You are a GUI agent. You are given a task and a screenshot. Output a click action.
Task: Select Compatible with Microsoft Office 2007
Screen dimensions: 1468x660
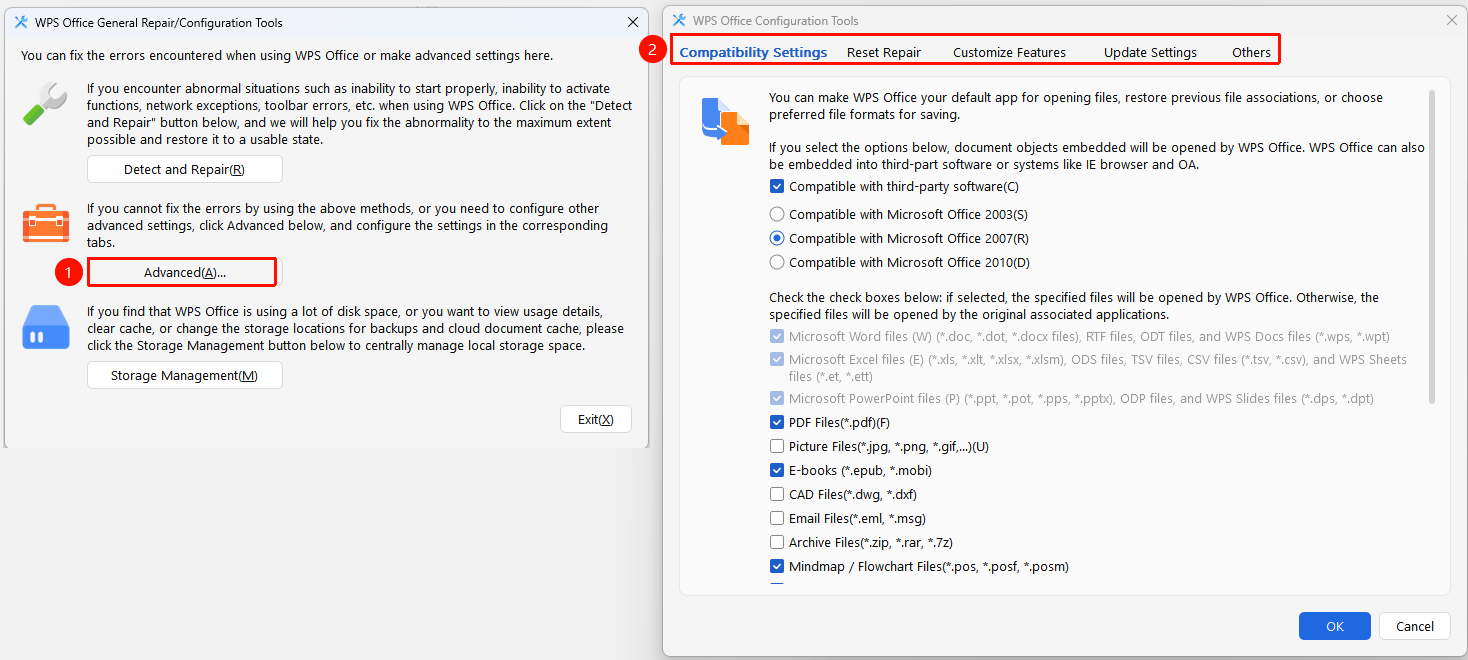[x=777, y=238]
